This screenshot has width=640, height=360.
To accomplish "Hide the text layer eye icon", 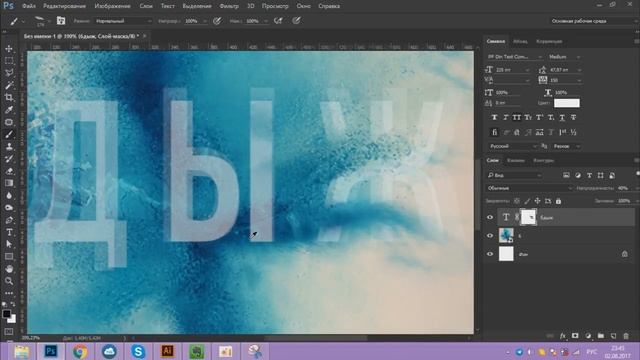I will point(490,218).
